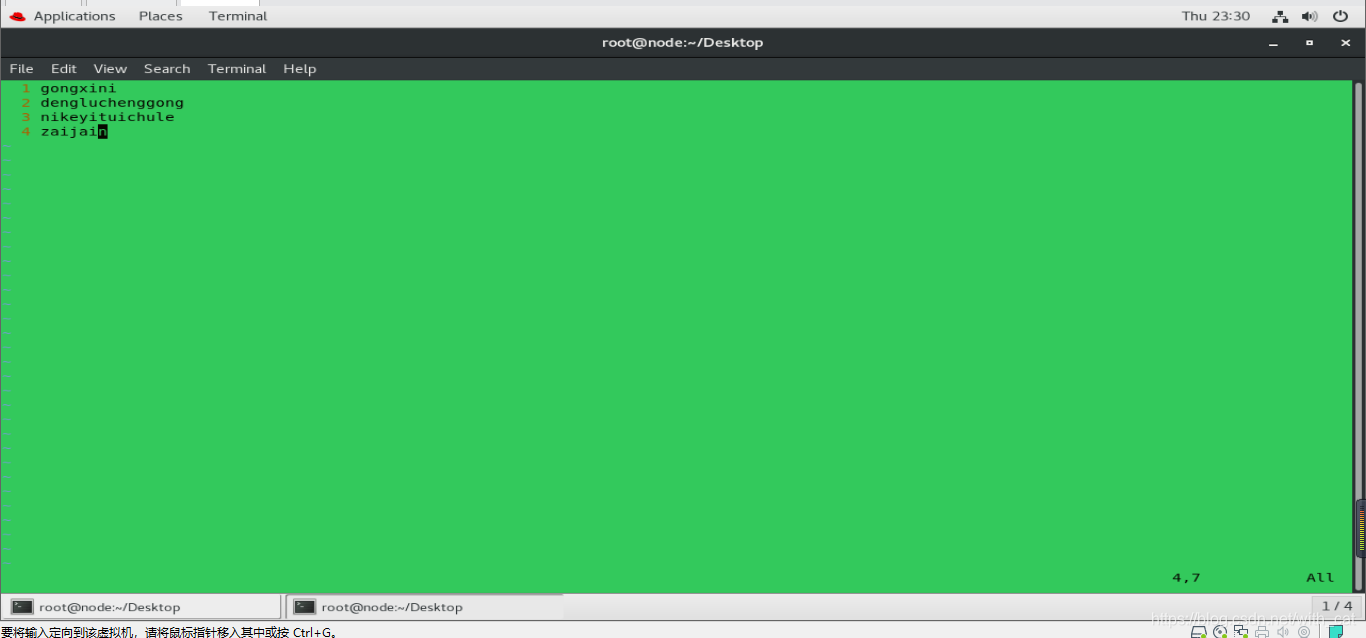This screenshot has width=1366, height=638.
Task: Minimize the root@node terminal window
Action: 1273,43
